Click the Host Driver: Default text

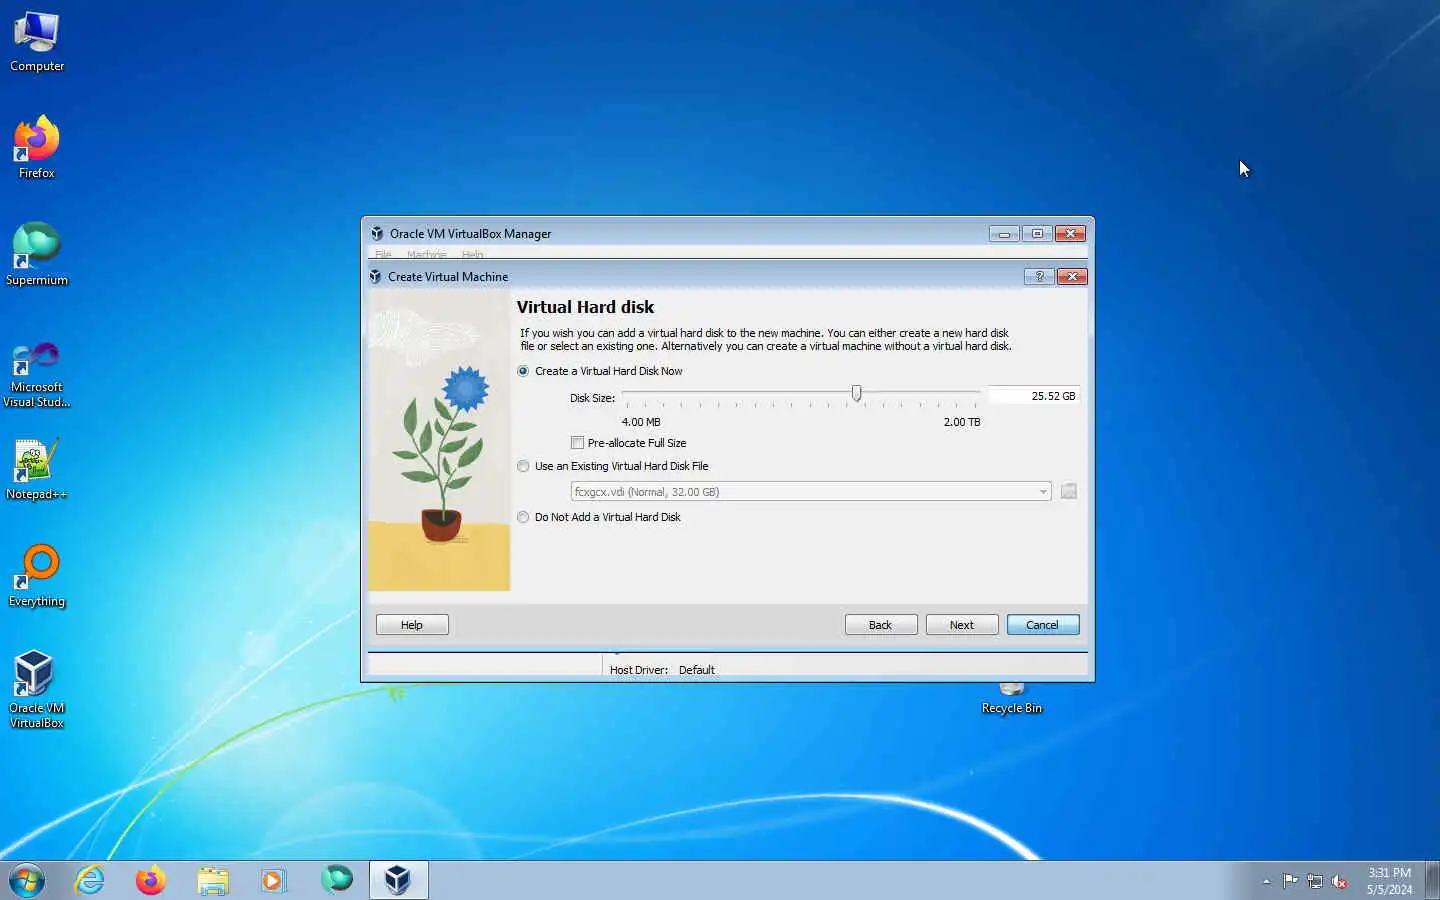pos(662,670)
